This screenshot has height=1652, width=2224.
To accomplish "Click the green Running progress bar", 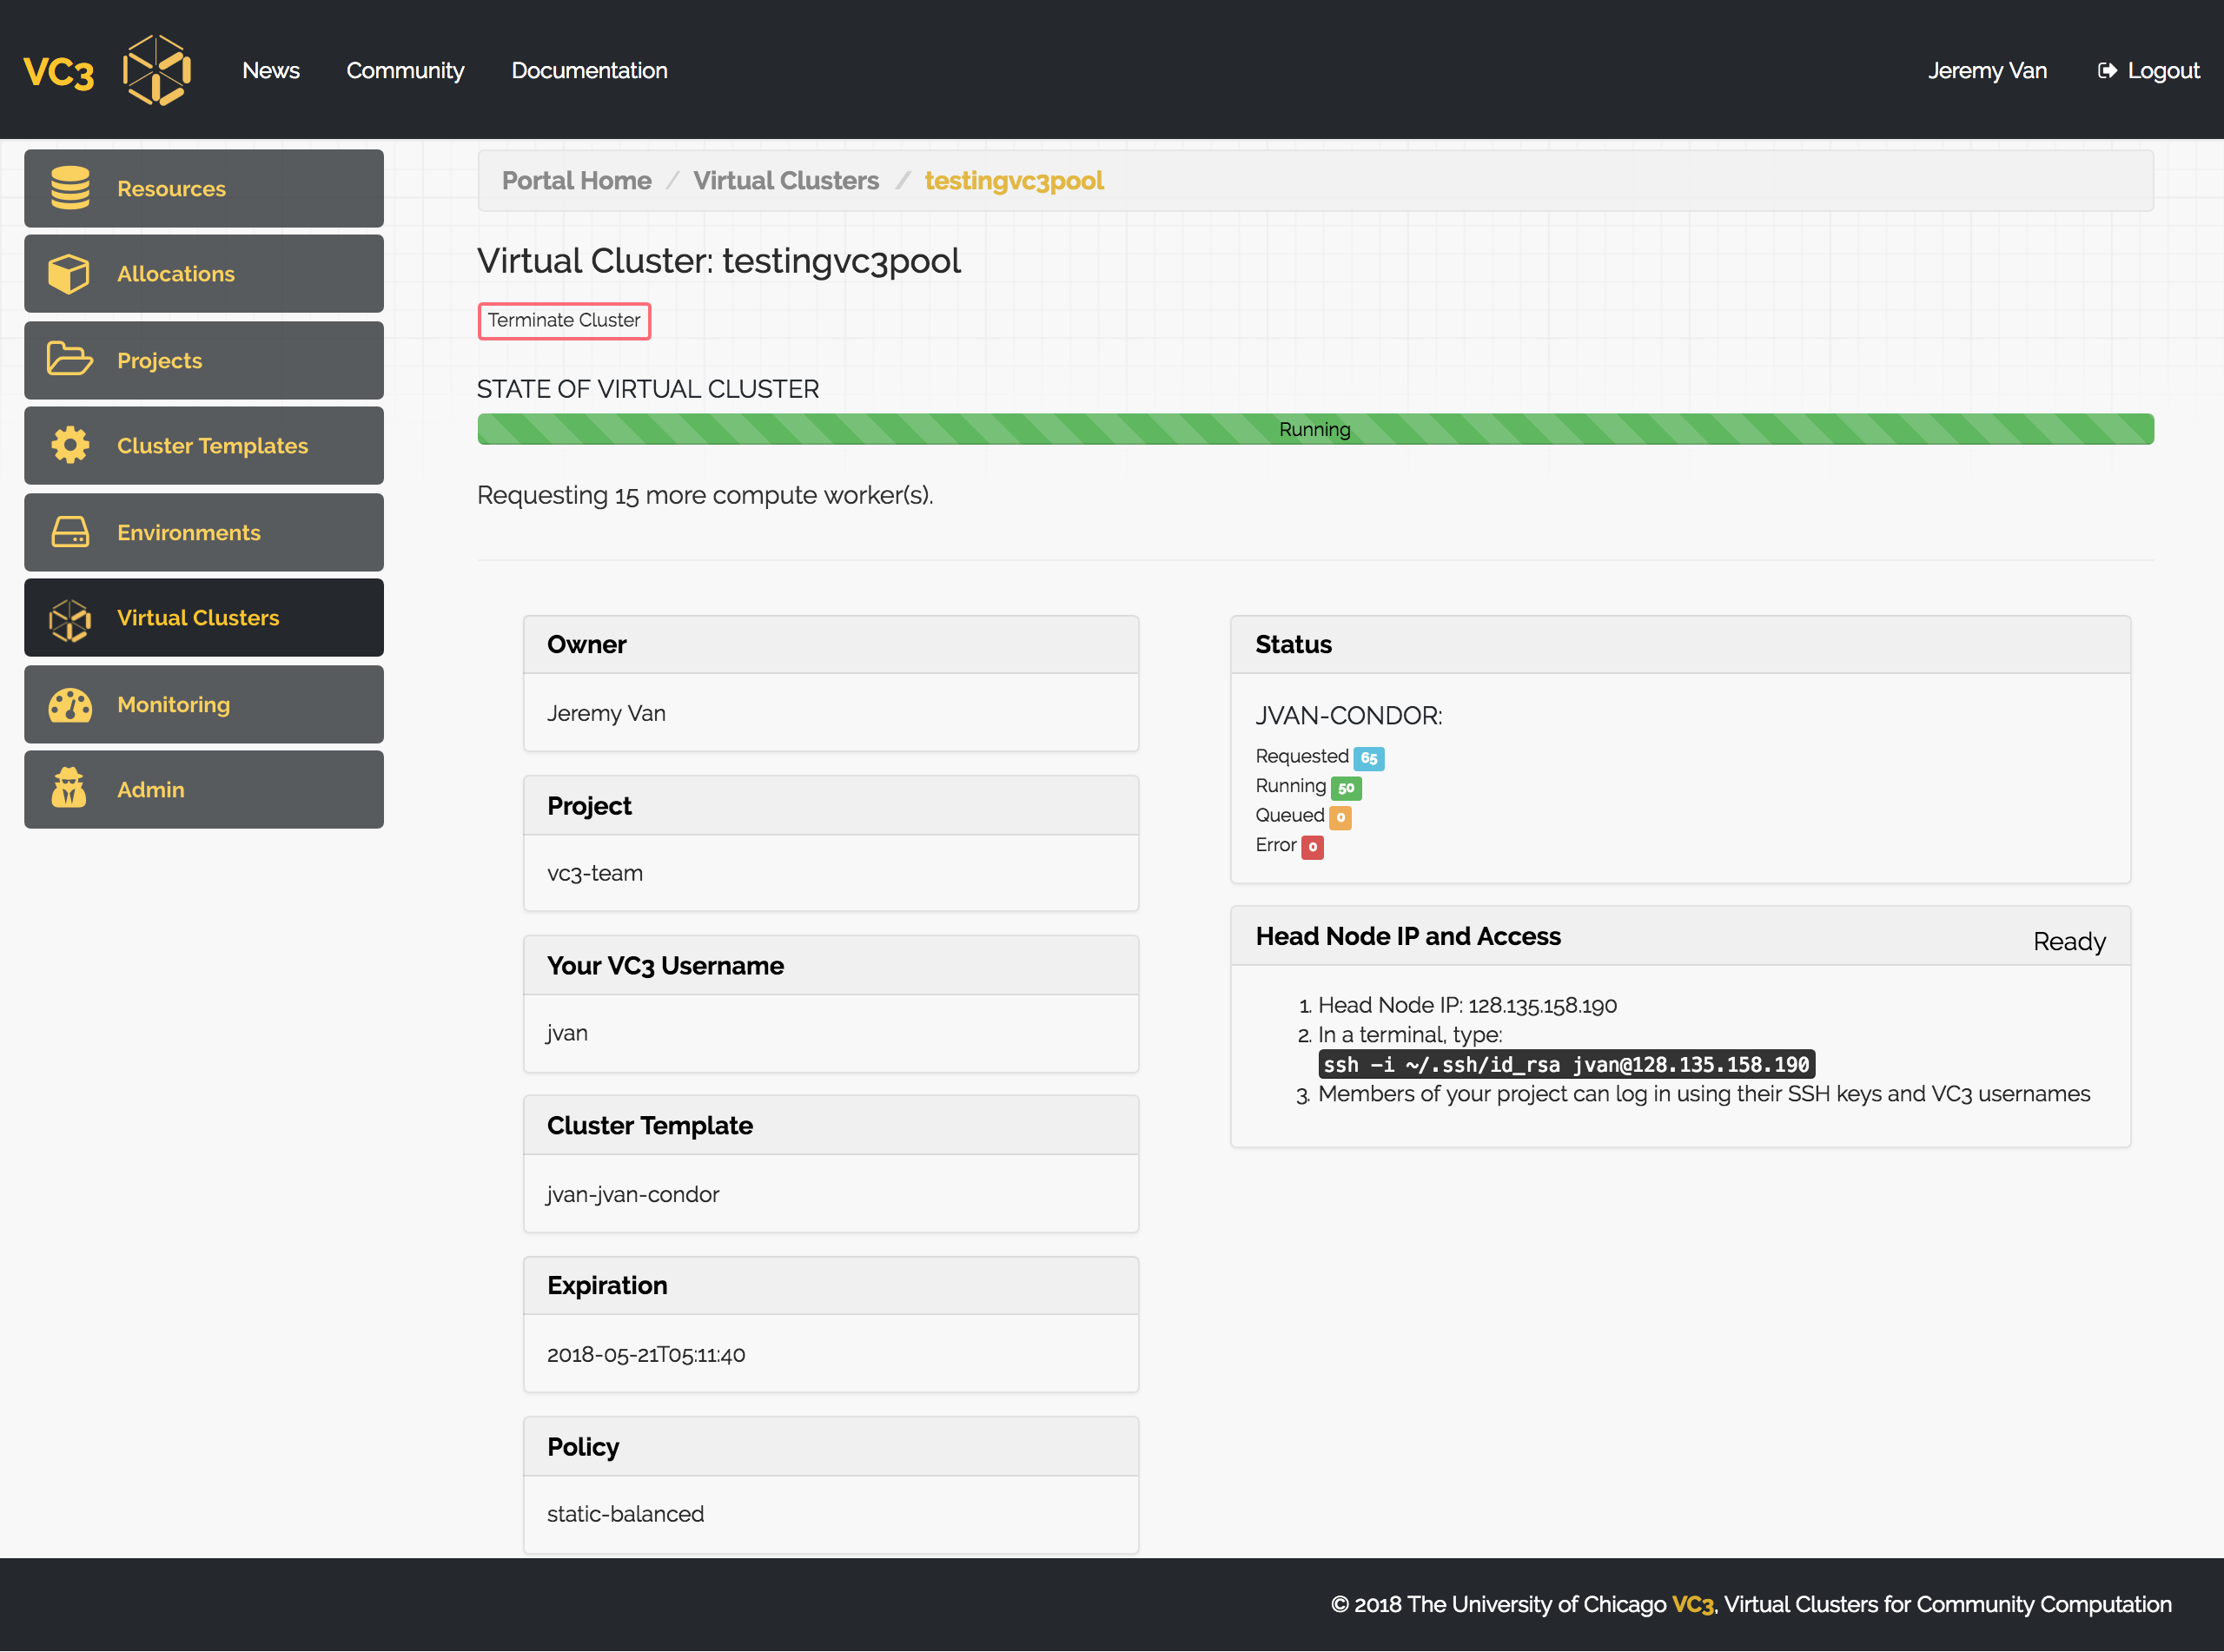I will 1315,429.
